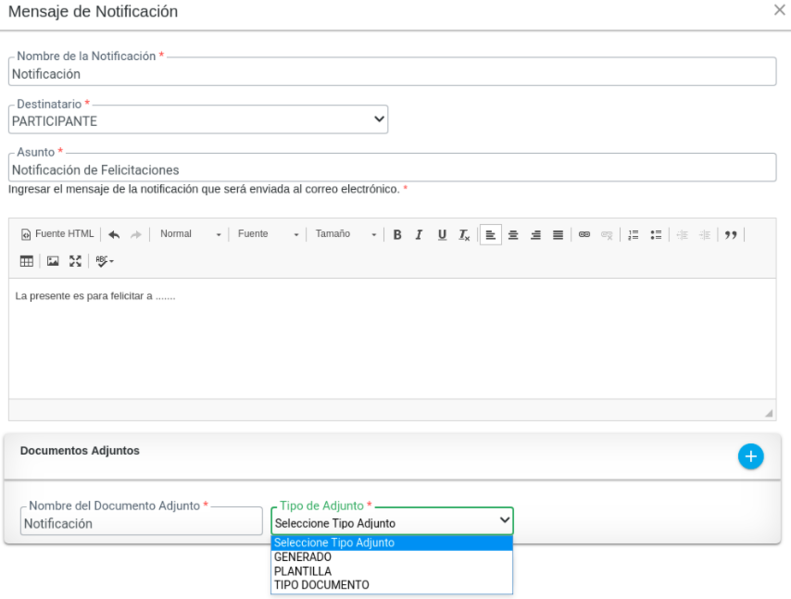
Task: Toggle numbered list formatting
Action: [x=633, y=235]
